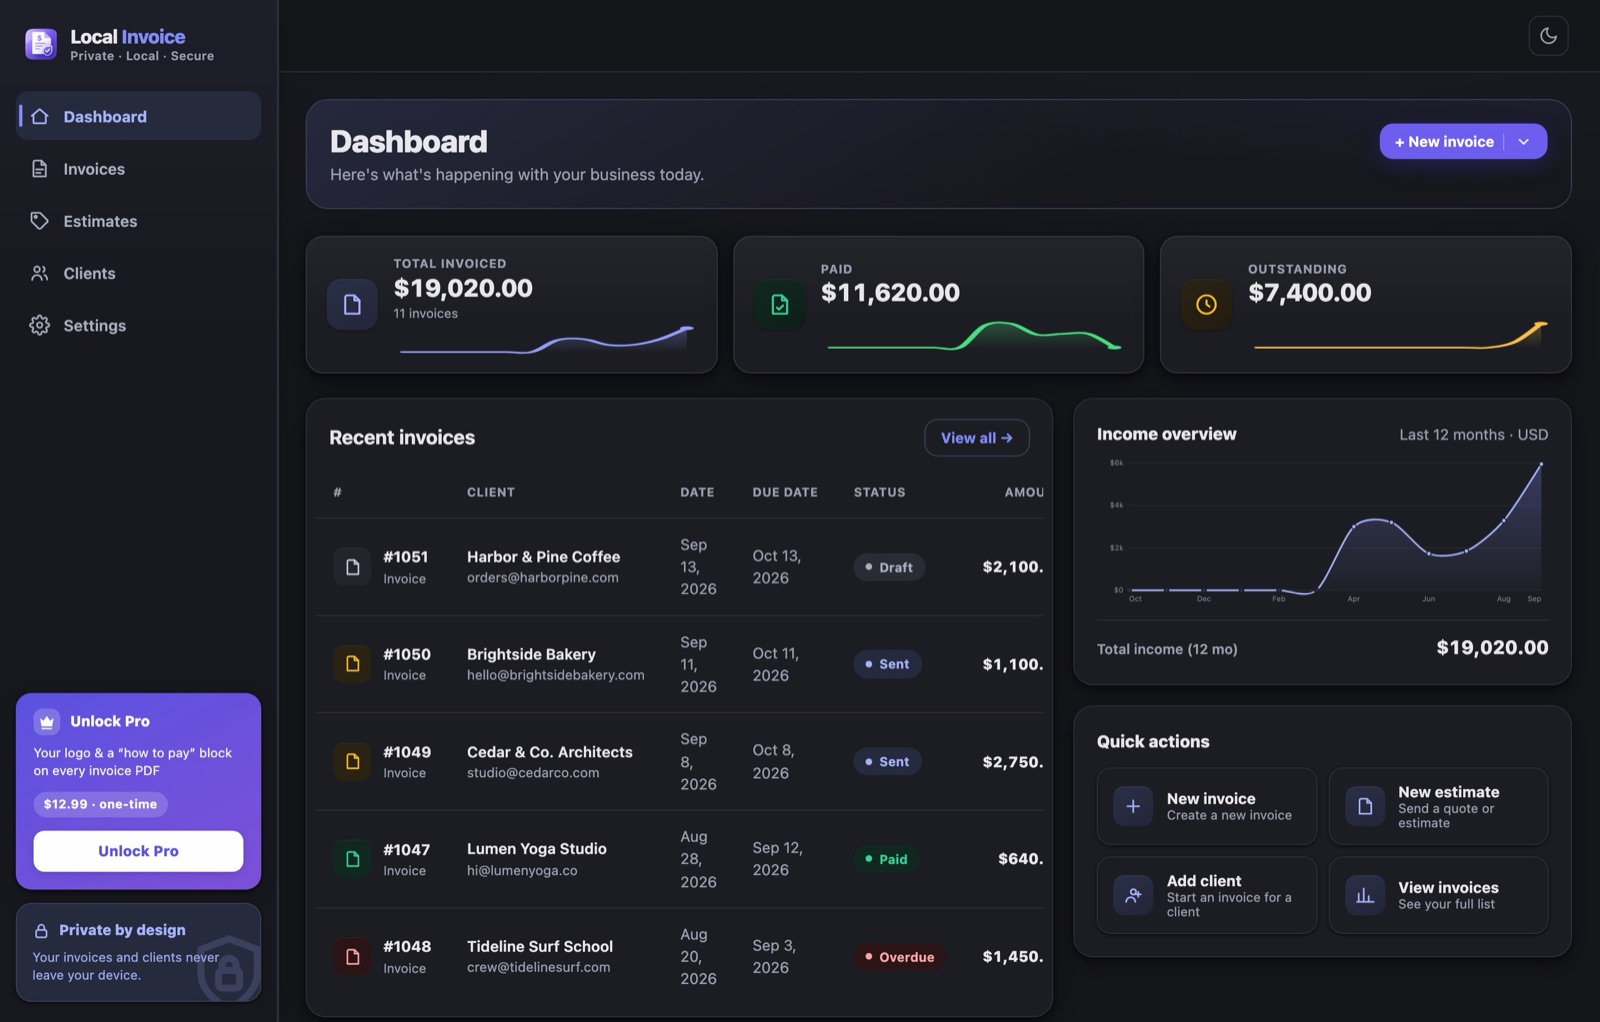Click the Paid status badge
Image resolution: width=1600 pixels, height=1022 pixels.
coord(886,859)
